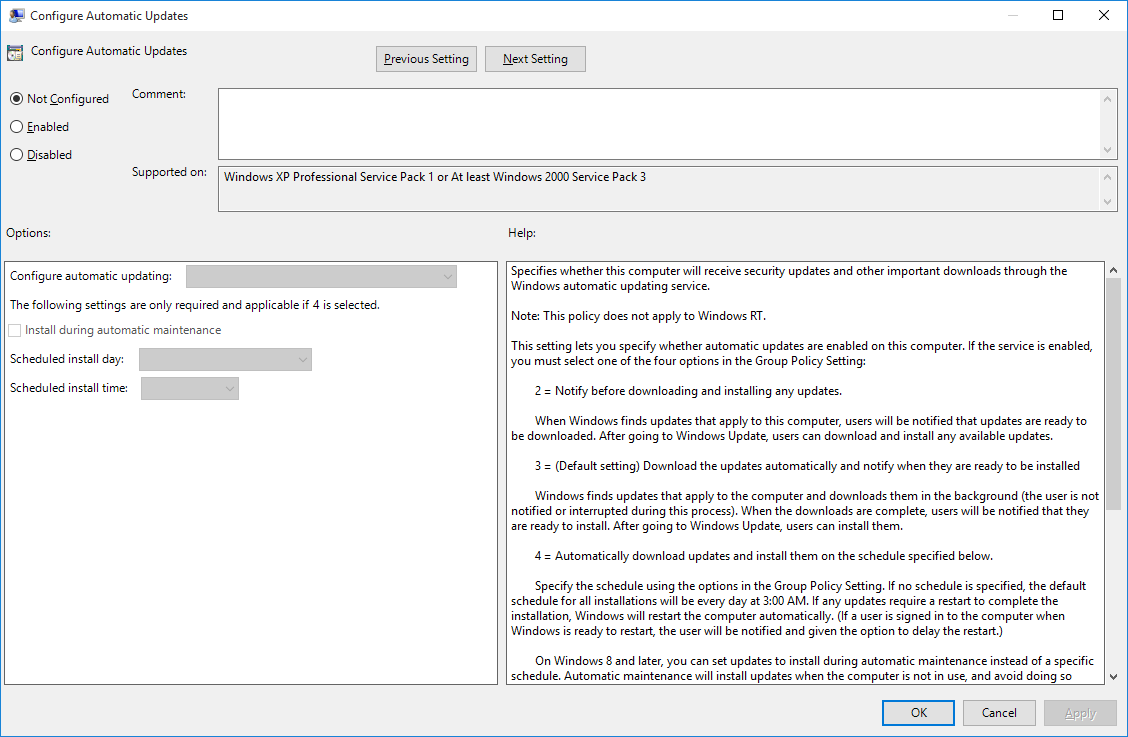Click the Supported on text field
Screen dimensions: 1128x737
click(x=659, y=189)
